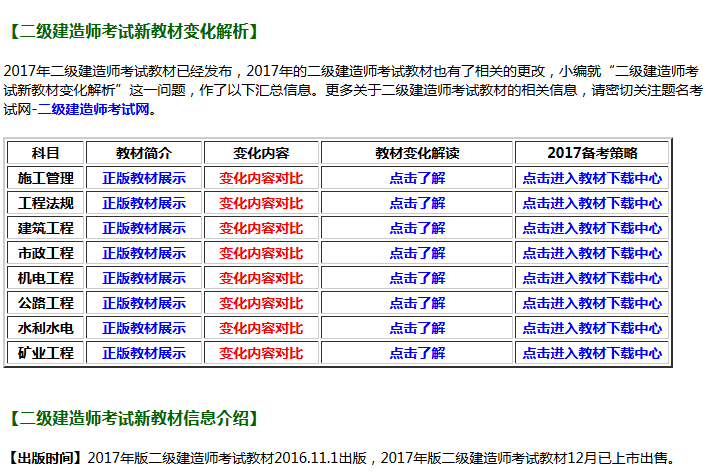Open the 二级建造师考试网 link in the intro paragraph
The width and height of the screenshot is (717, 474).
[94, 109]
